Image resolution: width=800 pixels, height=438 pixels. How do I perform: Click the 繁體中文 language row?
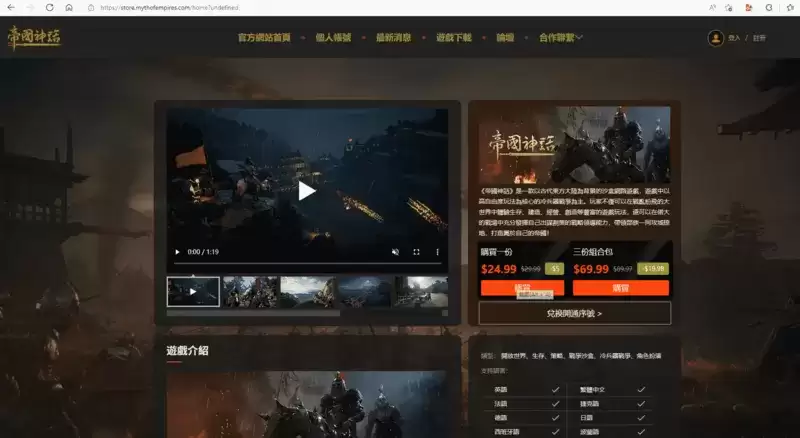tap(611, 390)
